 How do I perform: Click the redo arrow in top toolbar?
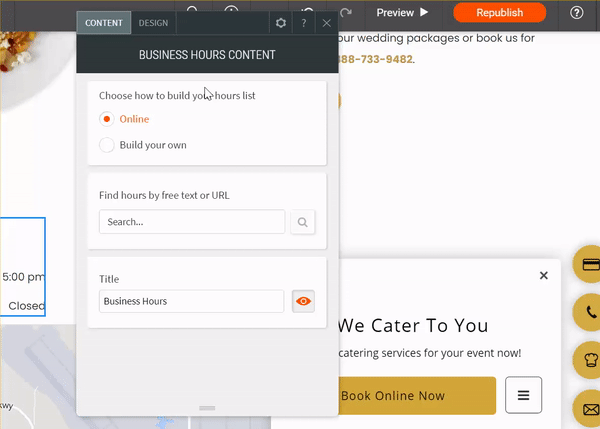346,13
